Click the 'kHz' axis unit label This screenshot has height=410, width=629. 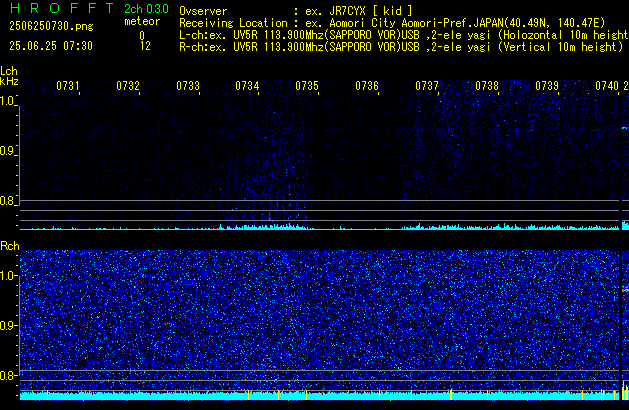pos(9,81)
